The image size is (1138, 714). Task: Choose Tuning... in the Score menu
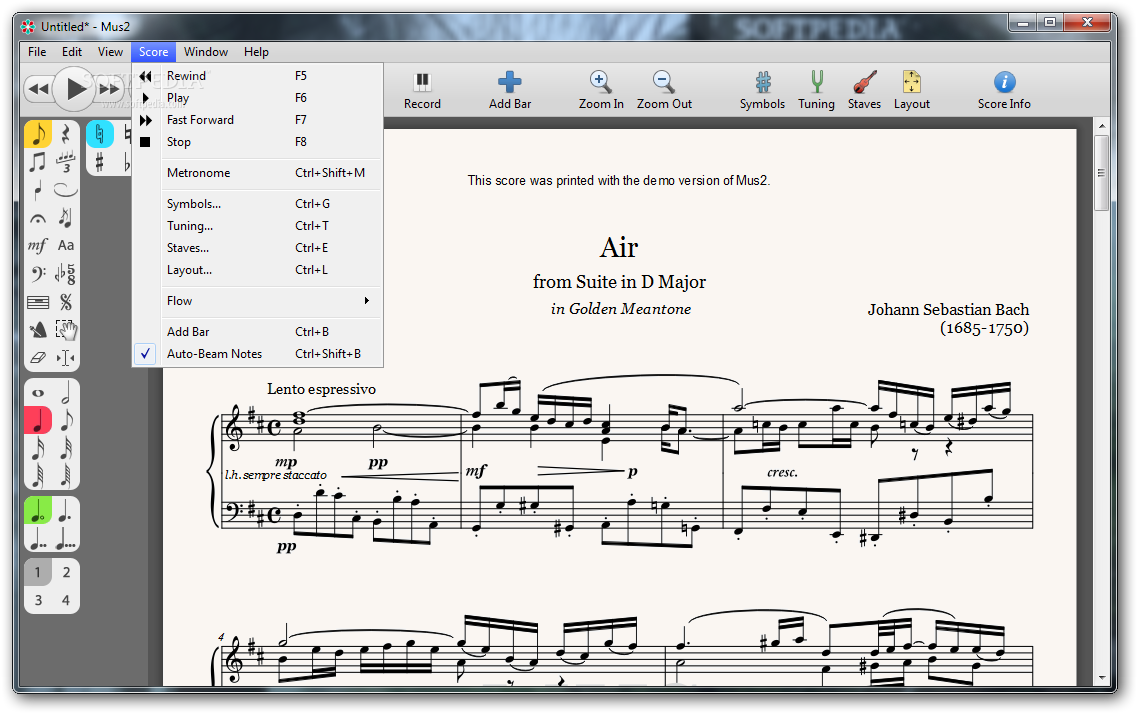point(258,226)
